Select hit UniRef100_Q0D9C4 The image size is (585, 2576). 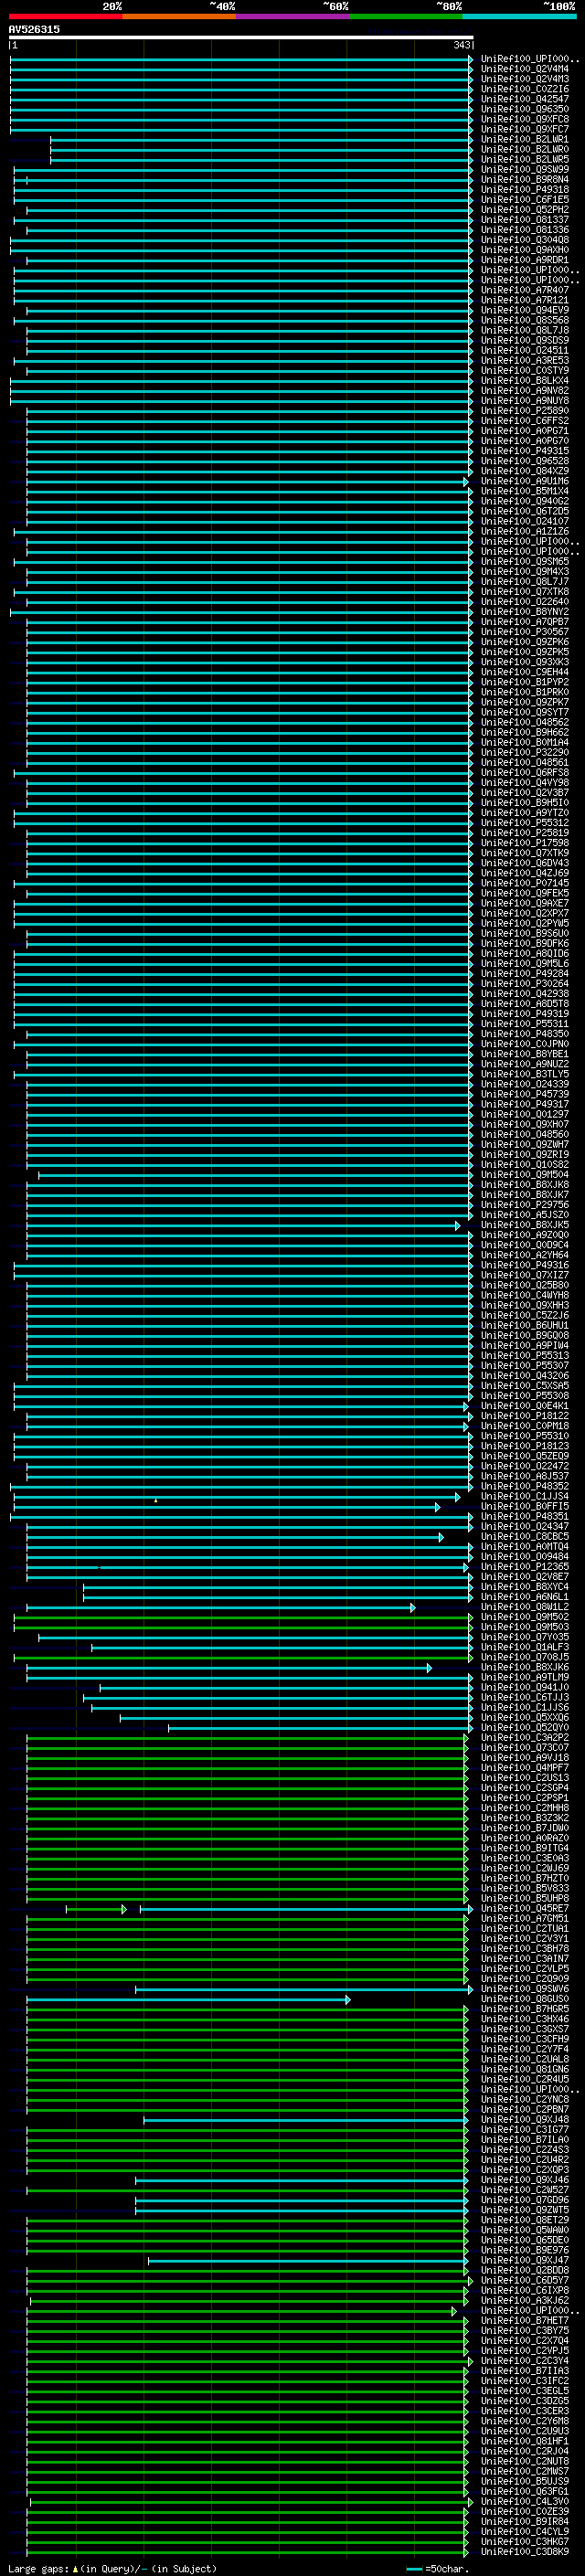pyautogui.click(x=525, y=1245)
